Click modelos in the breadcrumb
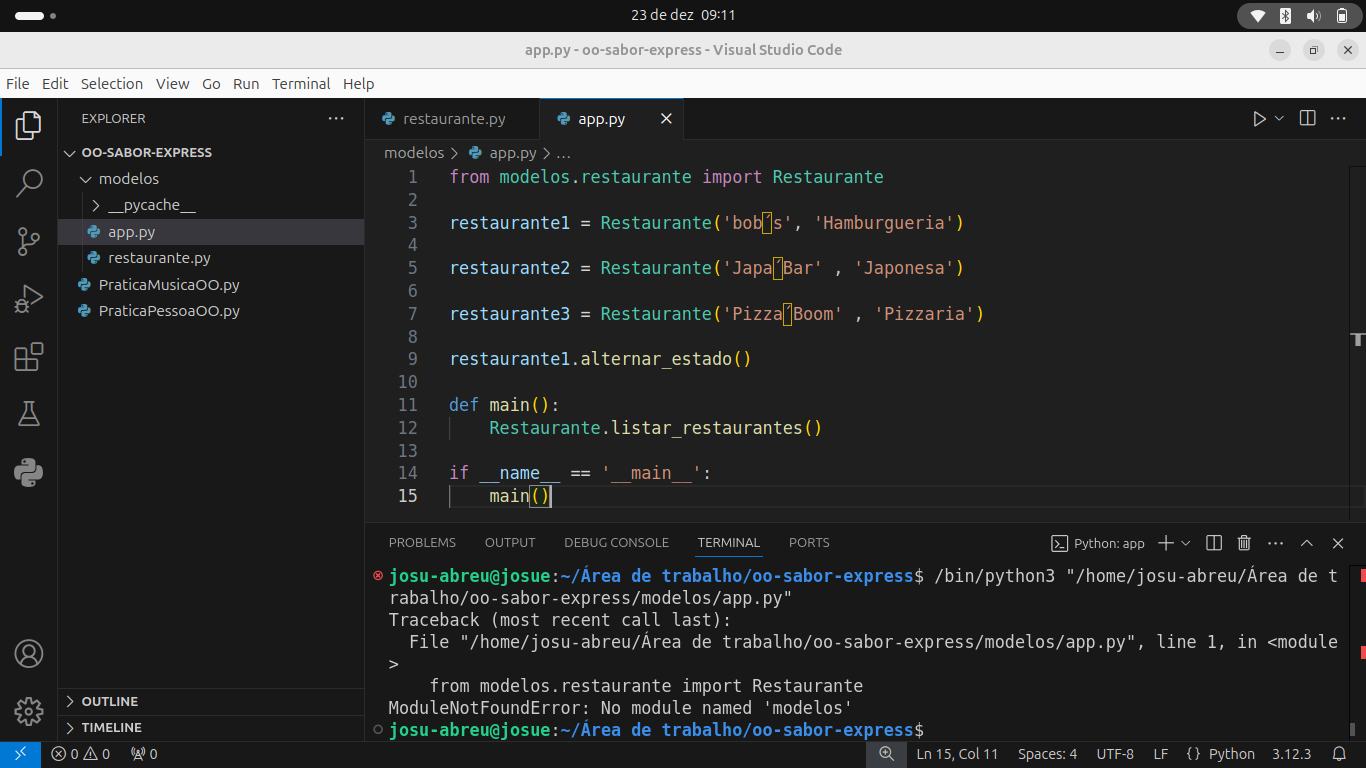This screenshot has height=768, width=1366. click(414, 153)
